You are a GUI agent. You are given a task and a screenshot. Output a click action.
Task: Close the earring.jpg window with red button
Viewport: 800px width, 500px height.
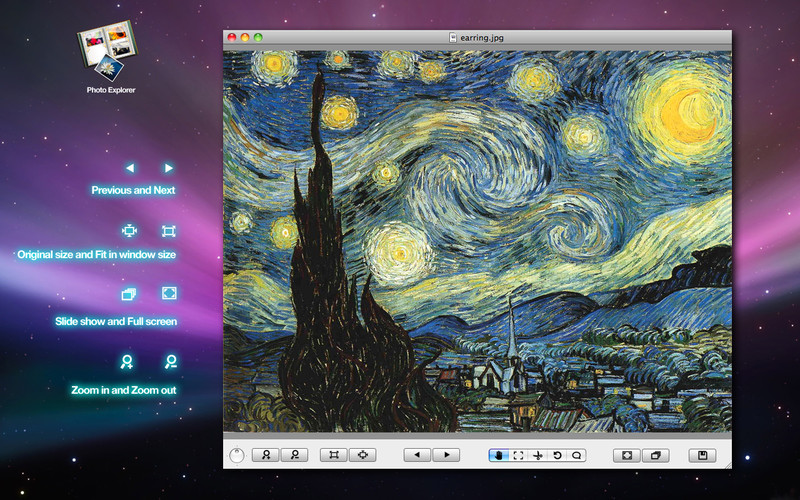point(232,37)
